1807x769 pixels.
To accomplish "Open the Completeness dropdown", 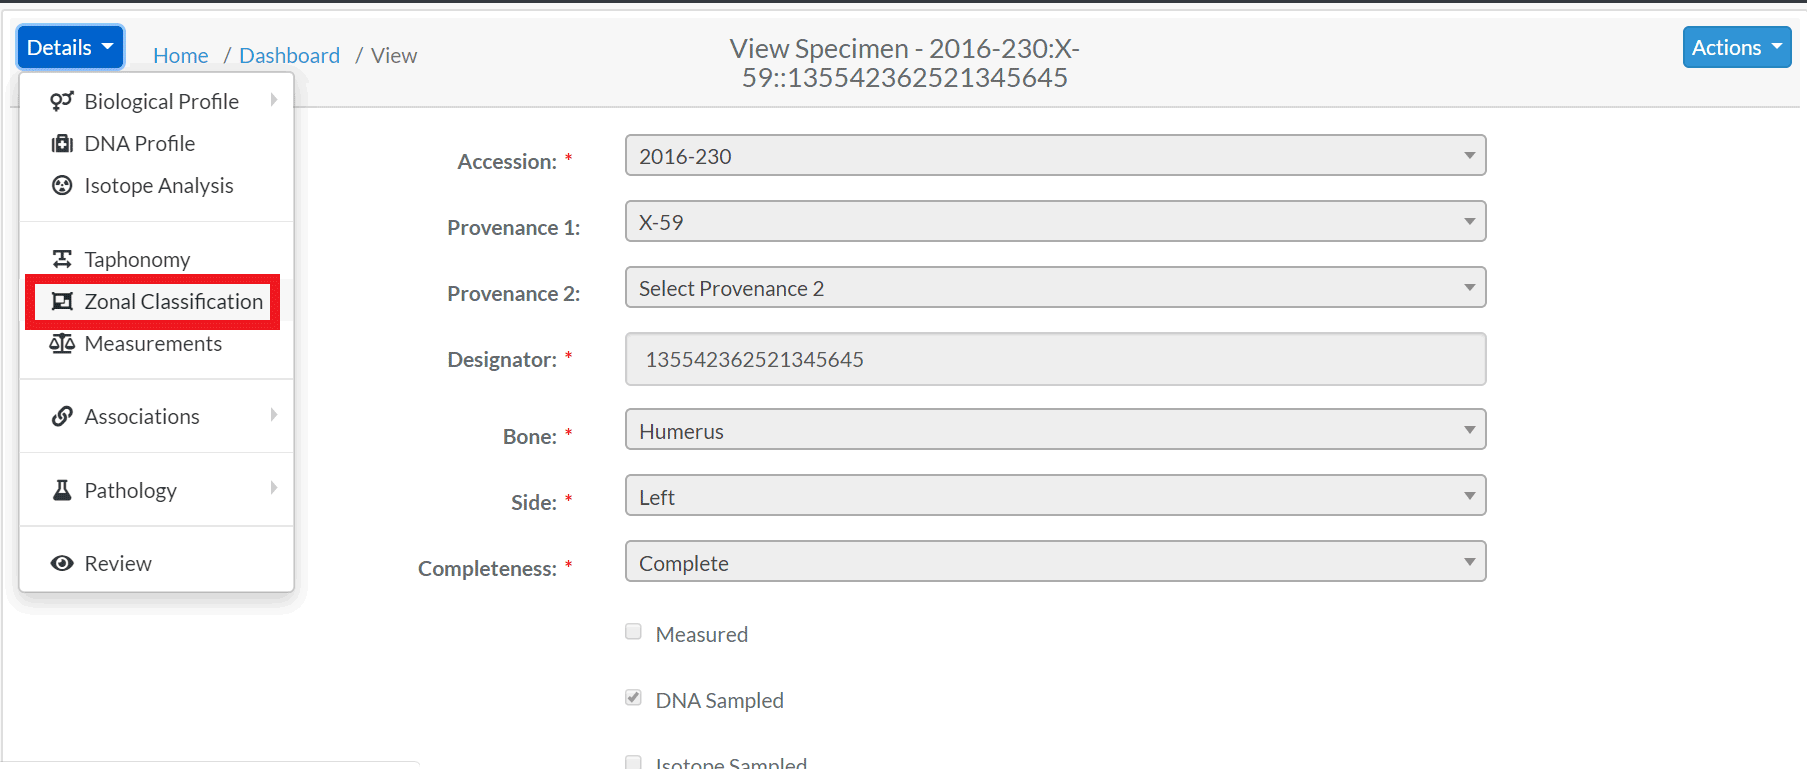I will [x=1055, y=561].
